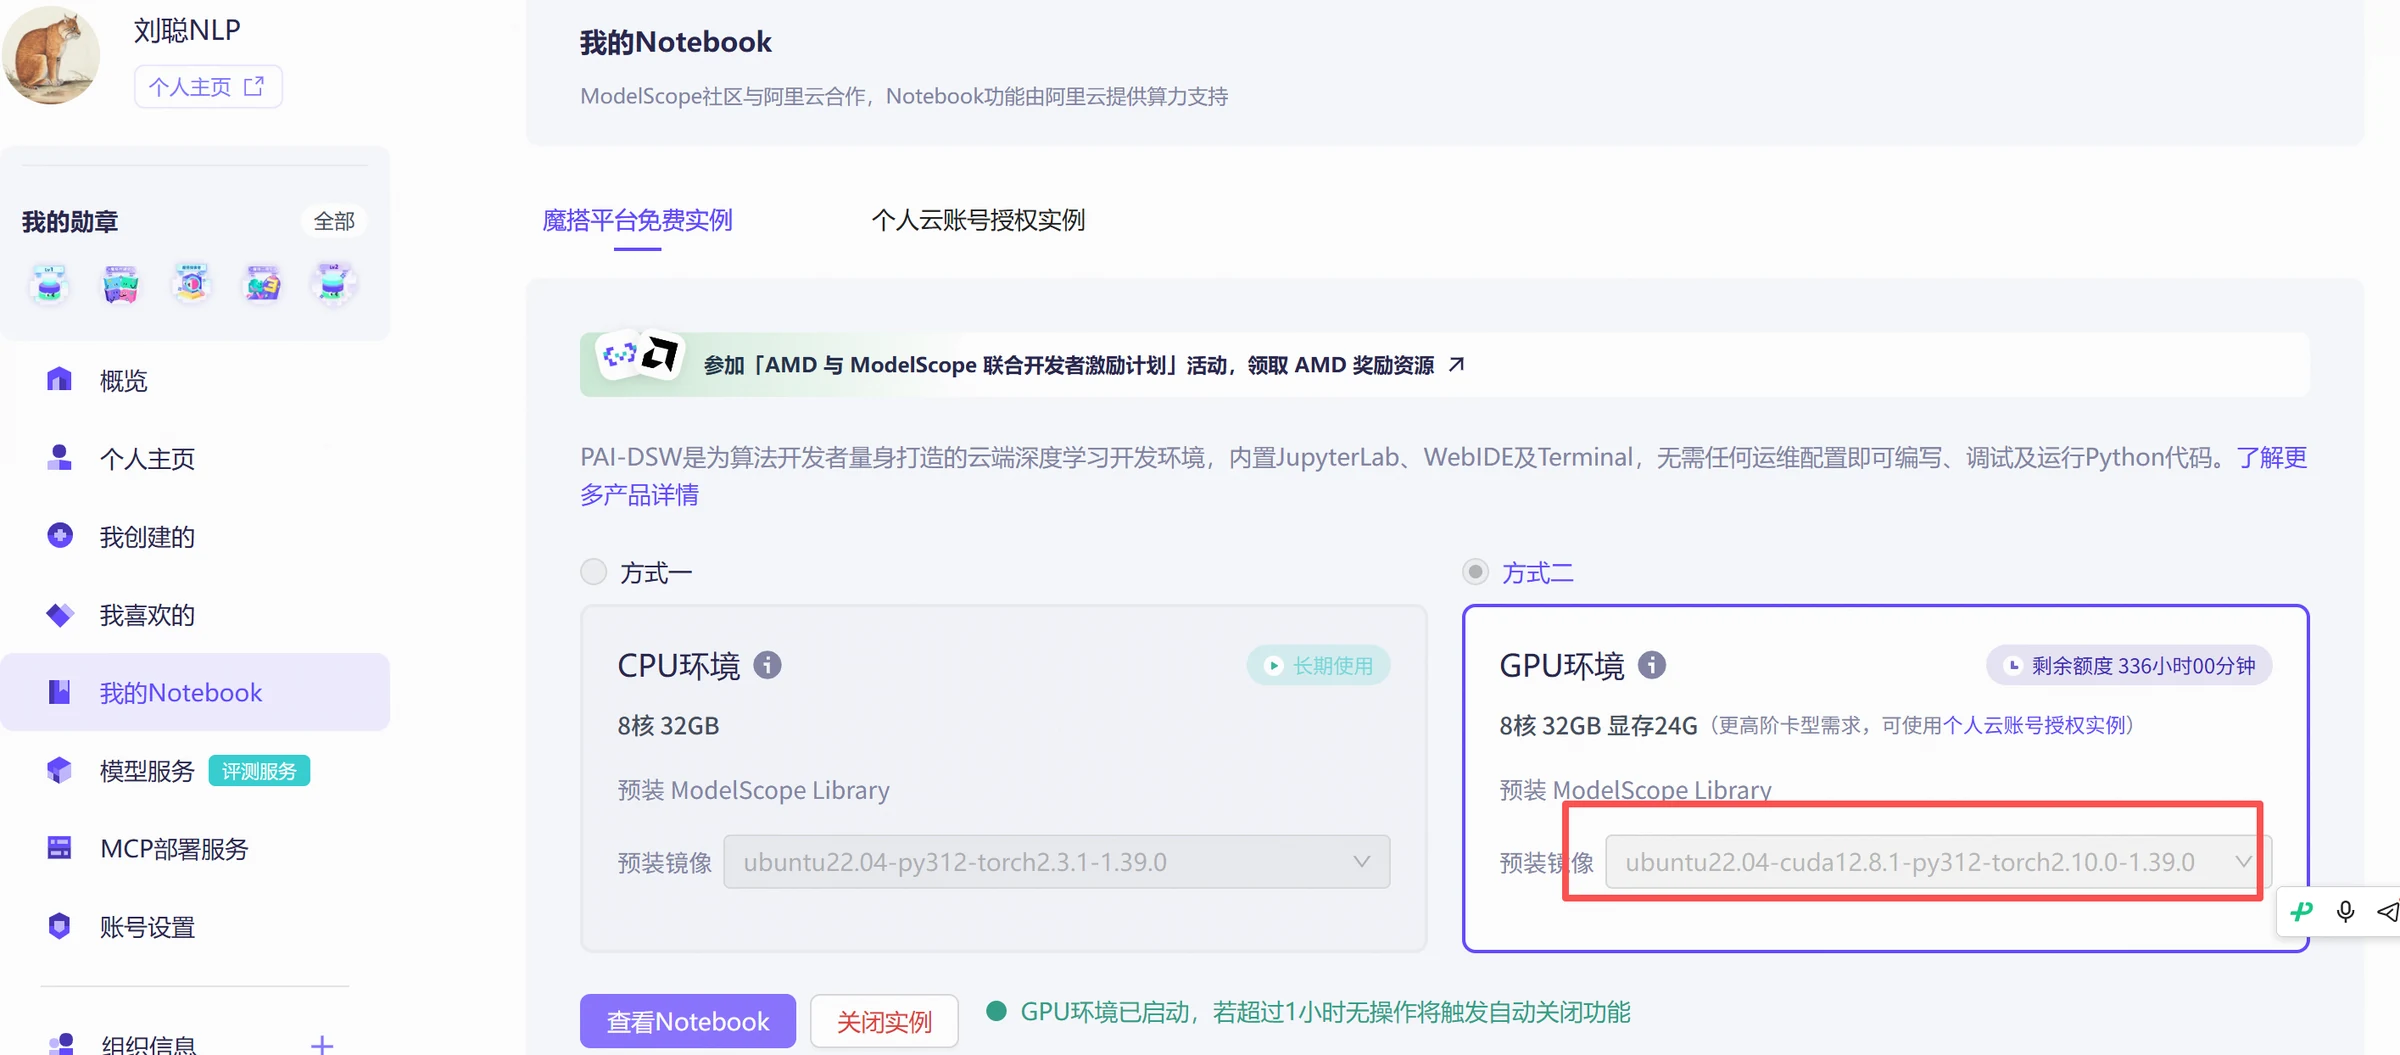Click the green logo icon in floating toolbar
The width and height of the screenshot is (2400, 1055).
2302,911
